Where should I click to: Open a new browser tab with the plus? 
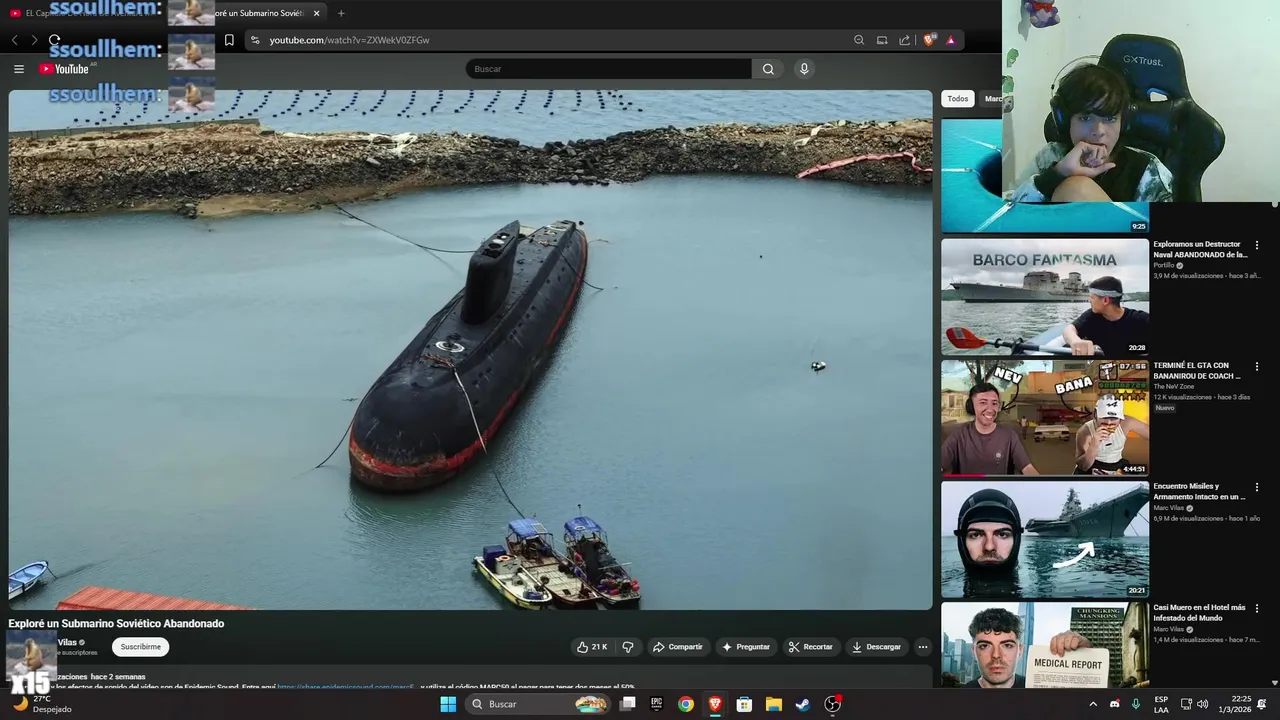point(341,13)
